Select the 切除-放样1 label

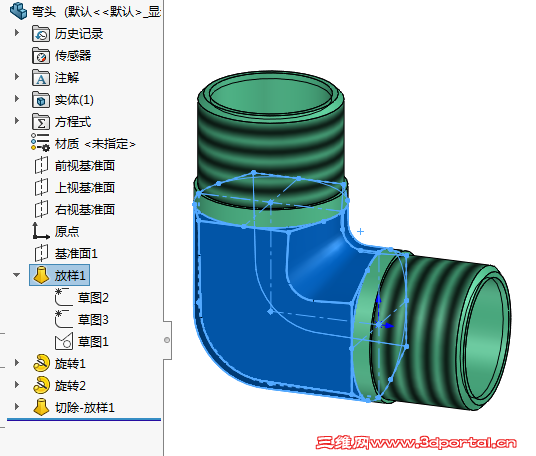click(x=85, y=407)
